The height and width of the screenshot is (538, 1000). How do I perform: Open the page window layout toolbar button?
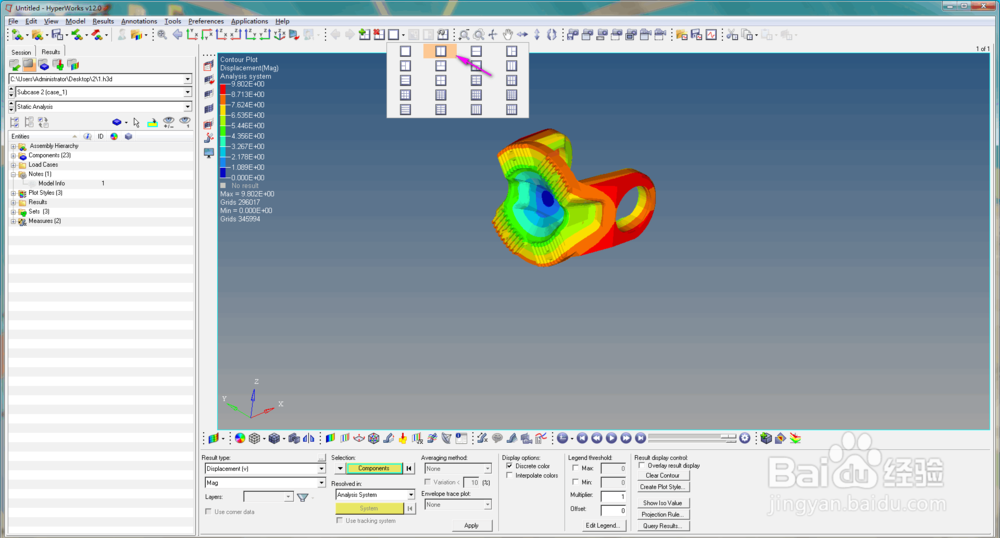[x=393, y=35]
